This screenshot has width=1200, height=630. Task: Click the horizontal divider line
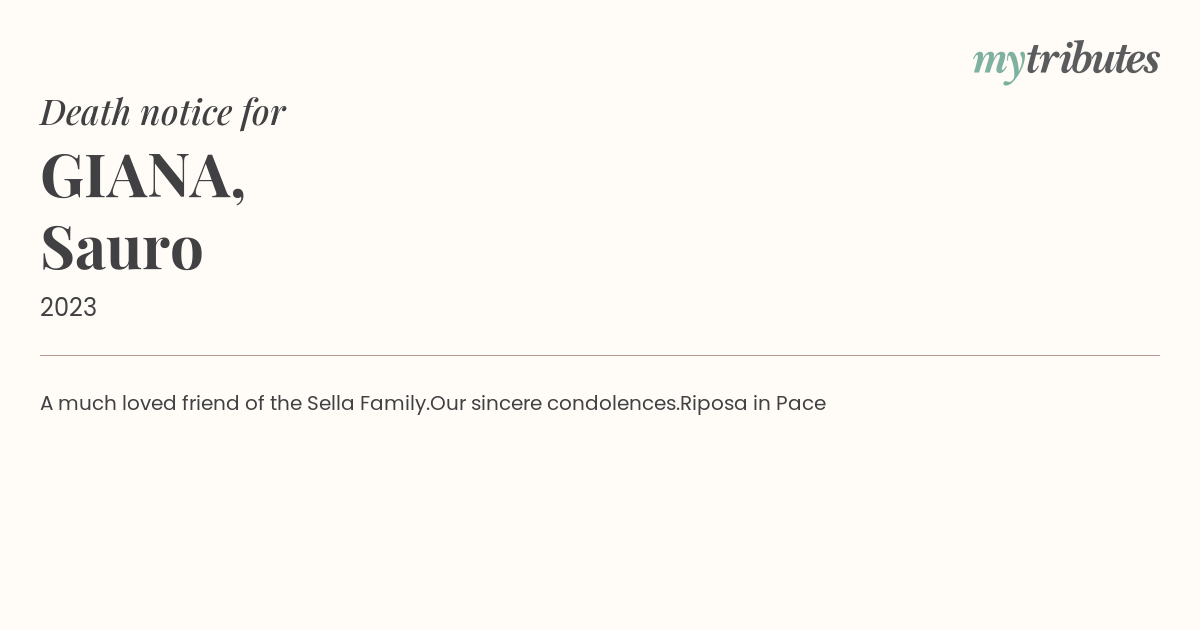600,355
